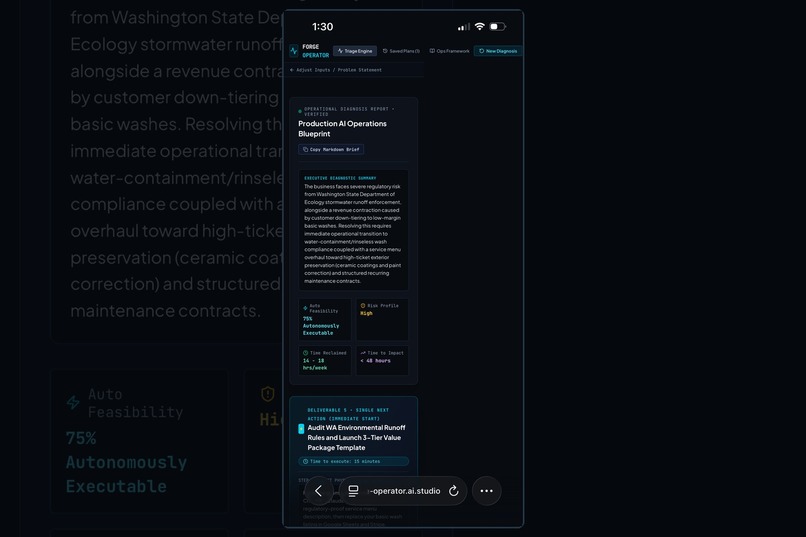This screenshot has width=806, height=537.
Task: Click the battery status icon
Action: click(498, 26)
